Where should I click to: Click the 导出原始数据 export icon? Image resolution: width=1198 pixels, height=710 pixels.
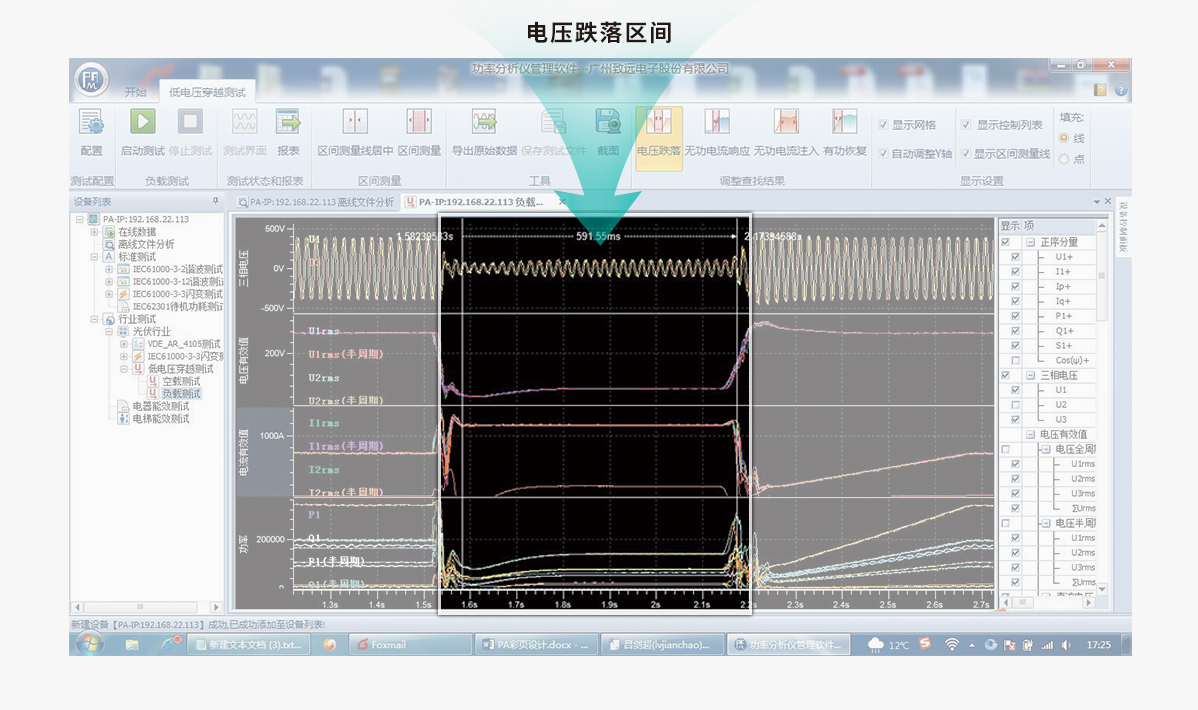(484, 123)
